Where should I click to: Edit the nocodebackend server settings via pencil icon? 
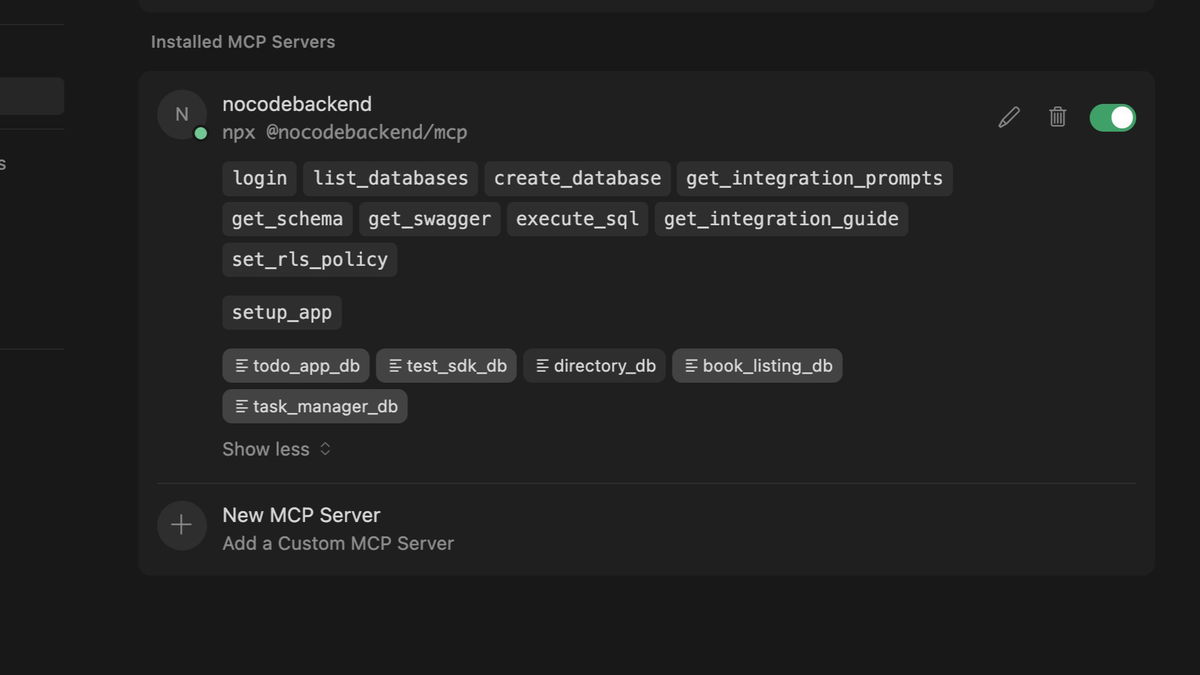(1008, 117)
